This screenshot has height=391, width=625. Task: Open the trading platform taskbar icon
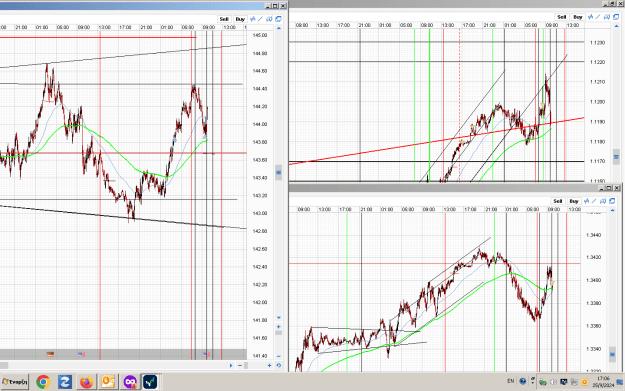coord(150,382)
